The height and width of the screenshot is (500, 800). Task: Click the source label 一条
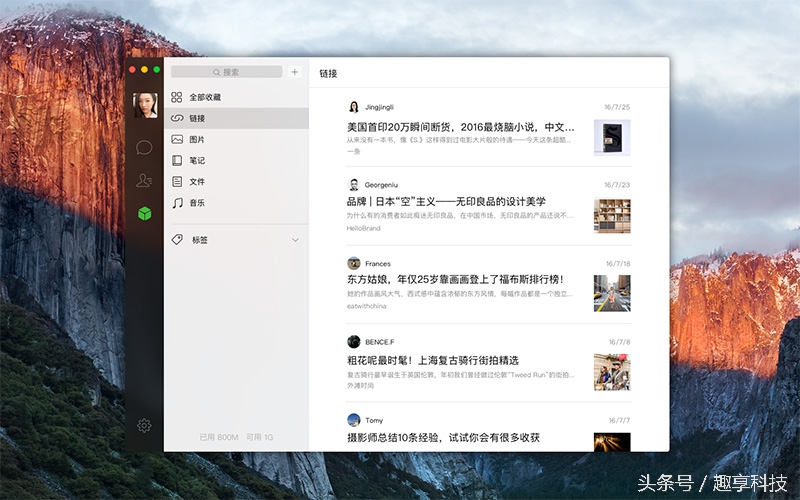pos(354,152)
